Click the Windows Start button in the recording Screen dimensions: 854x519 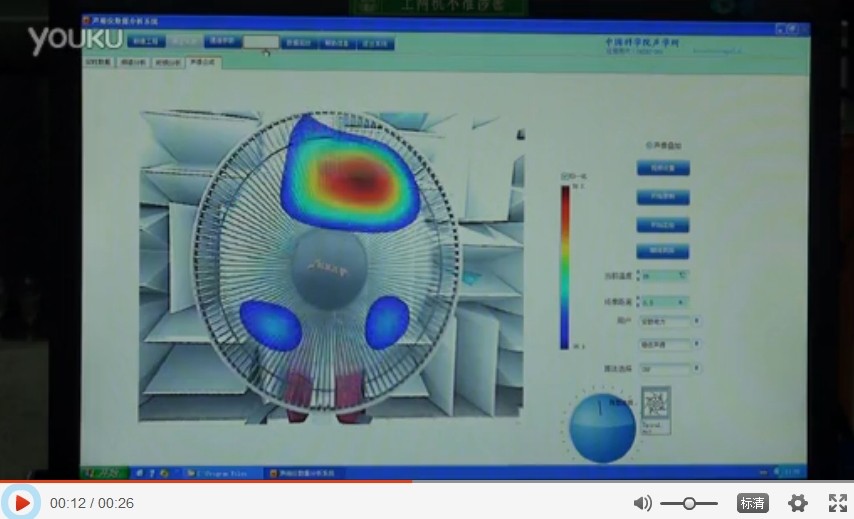point(101,472)
